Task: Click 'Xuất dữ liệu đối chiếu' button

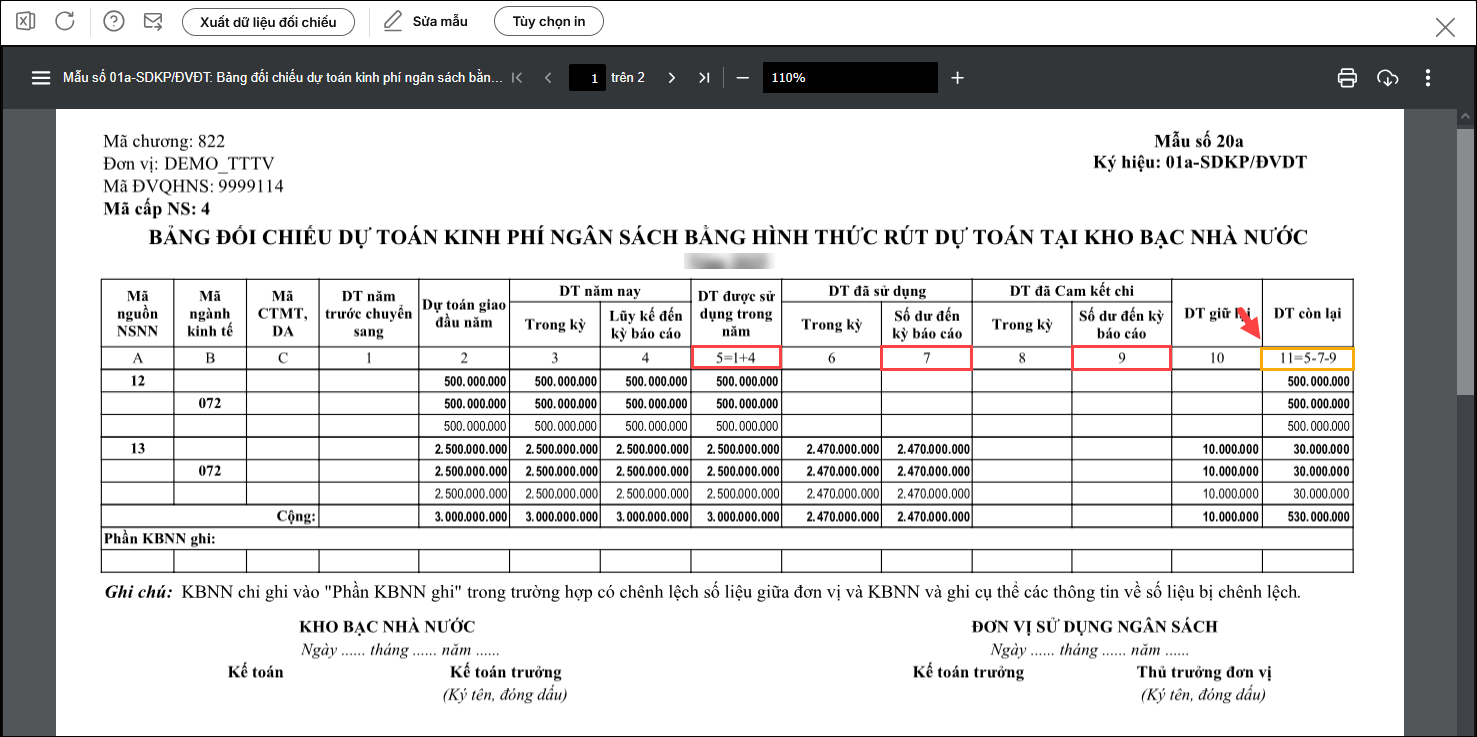Action: point(268,21)
